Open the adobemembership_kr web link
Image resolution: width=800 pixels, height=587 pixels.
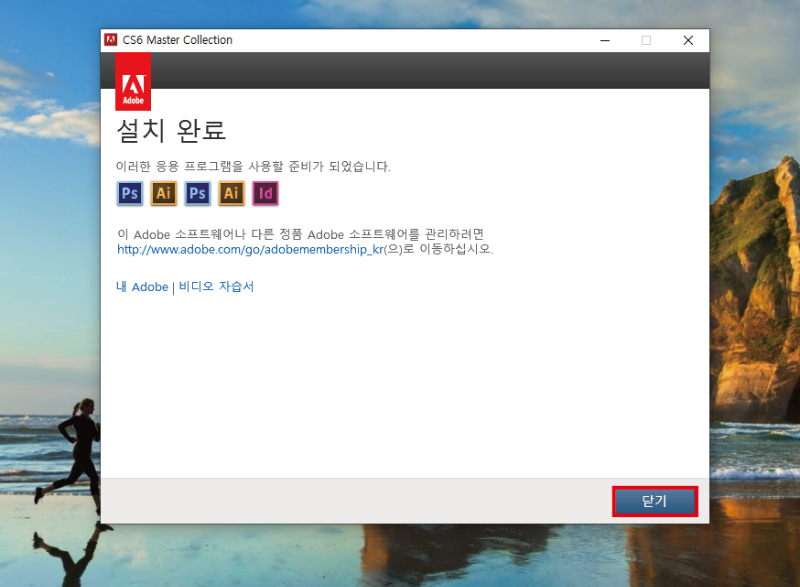pyautogui.click(x=250, y=249)
